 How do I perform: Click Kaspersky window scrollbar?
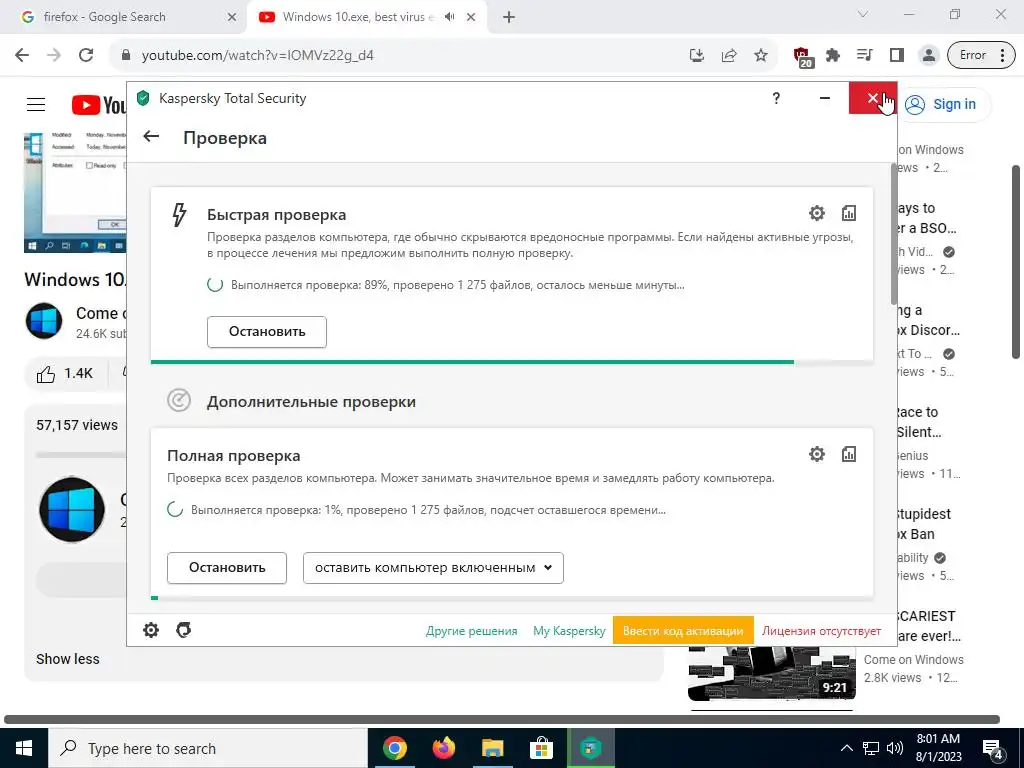tap(893, 234)
